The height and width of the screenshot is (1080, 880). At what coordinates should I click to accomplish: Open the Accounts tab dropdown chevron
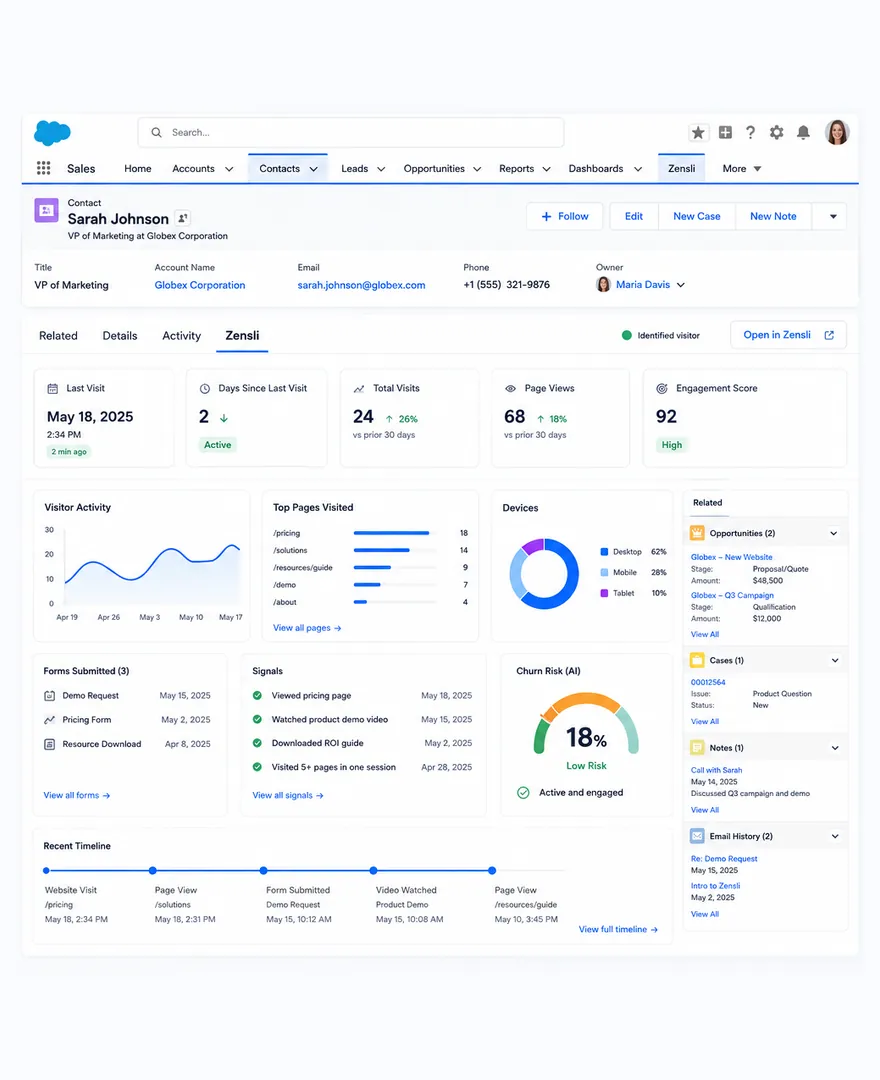(x=229, y=169)
